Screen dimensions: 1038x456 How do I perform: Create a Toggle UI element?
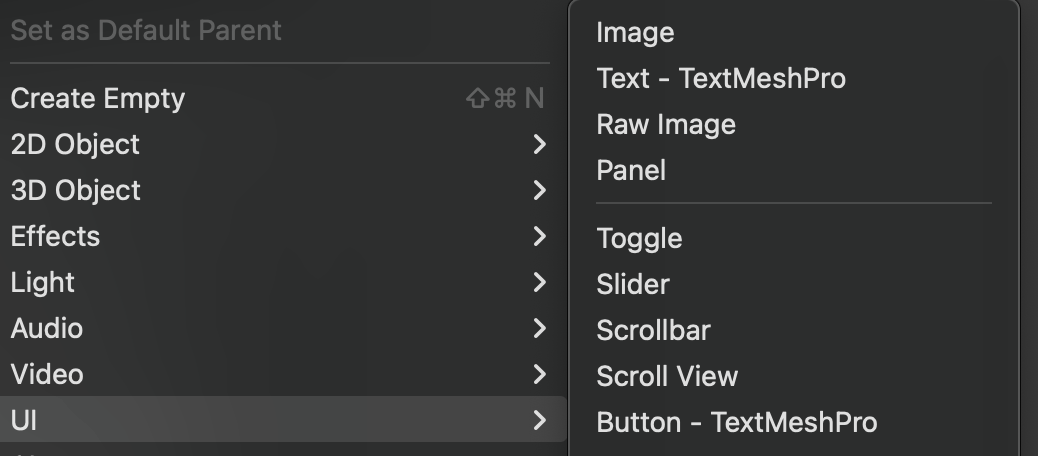(639, 239)
